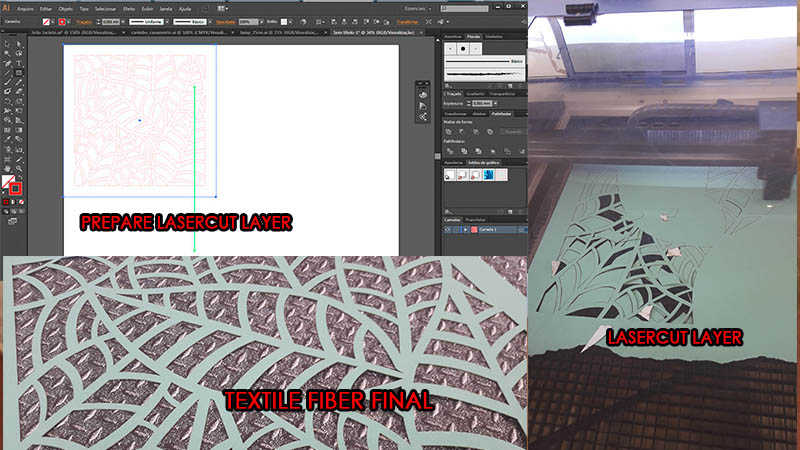Screen dimensions: 800x450
Task: Select the Scale tool
Action: [x=19, y=102]
